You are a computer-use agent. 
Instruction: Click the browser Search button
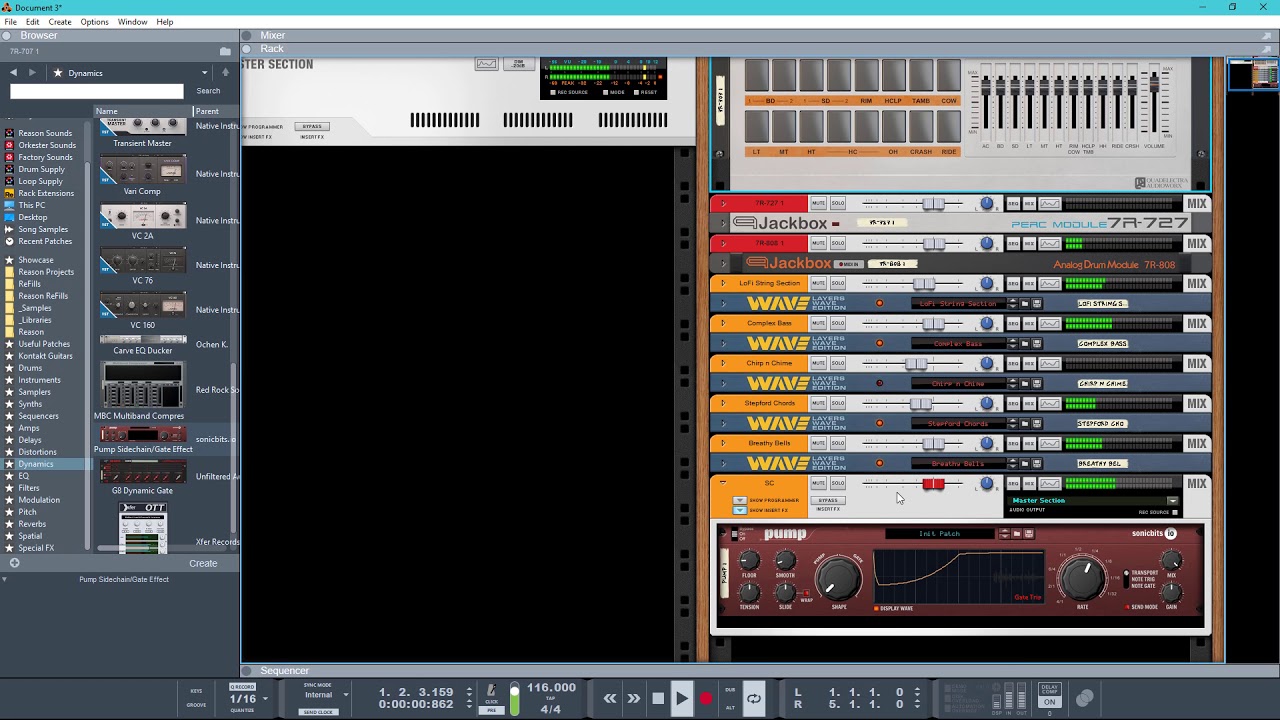(x=208, y=91)
